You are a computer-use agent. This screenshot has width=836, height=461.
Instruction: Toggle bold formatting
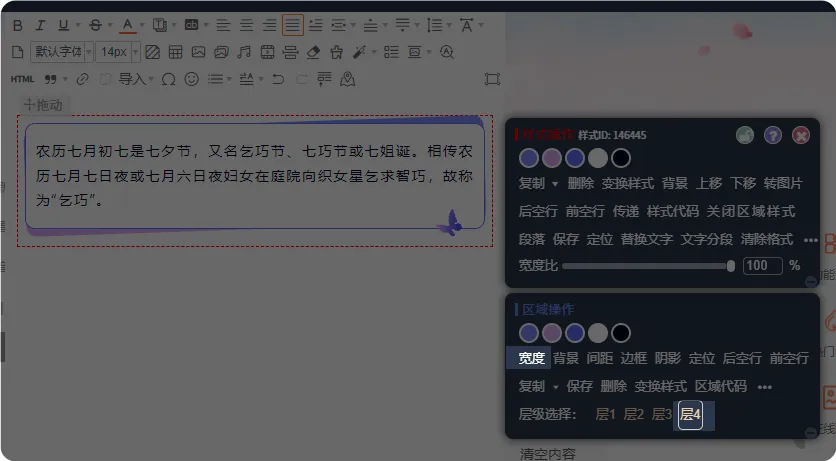pyautogui.click(x=18, y=25)
